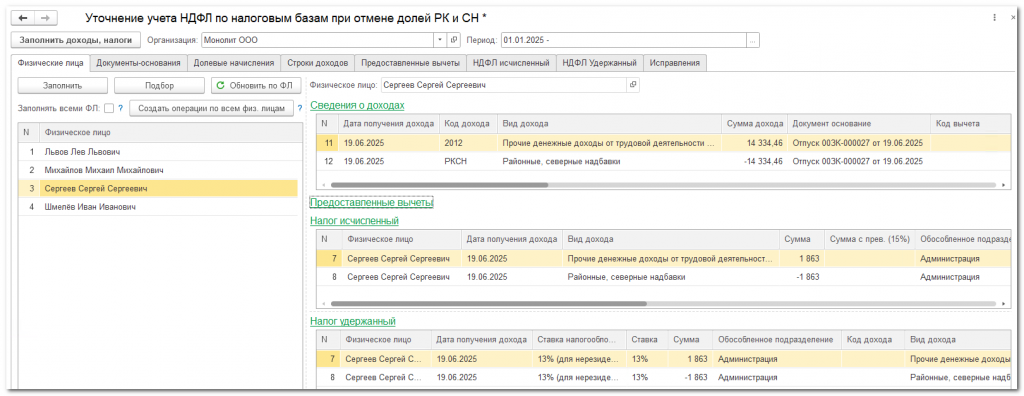Expand the Предоставленные вычеты section
Viewport: 1024px width, 396px height.
tap(372, 203)
